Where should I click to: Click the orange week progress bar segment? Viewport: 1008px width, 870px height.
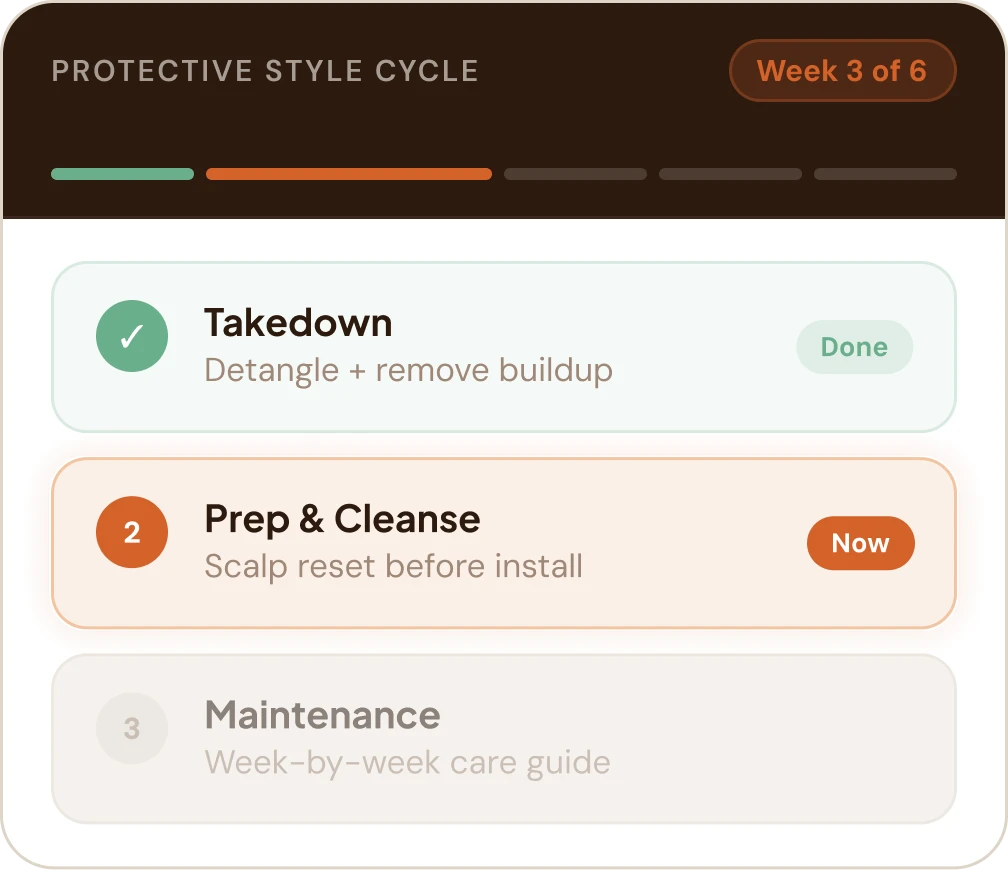348,173
